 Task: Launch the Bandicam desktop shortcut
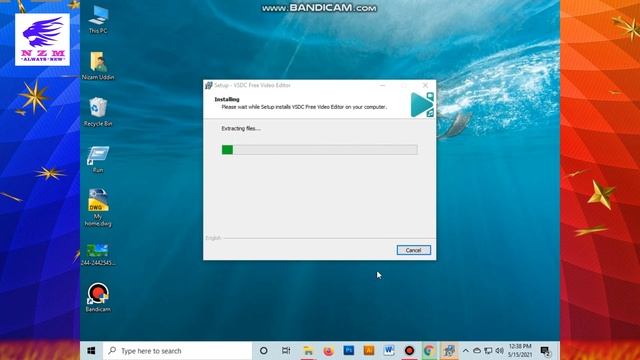98,298
